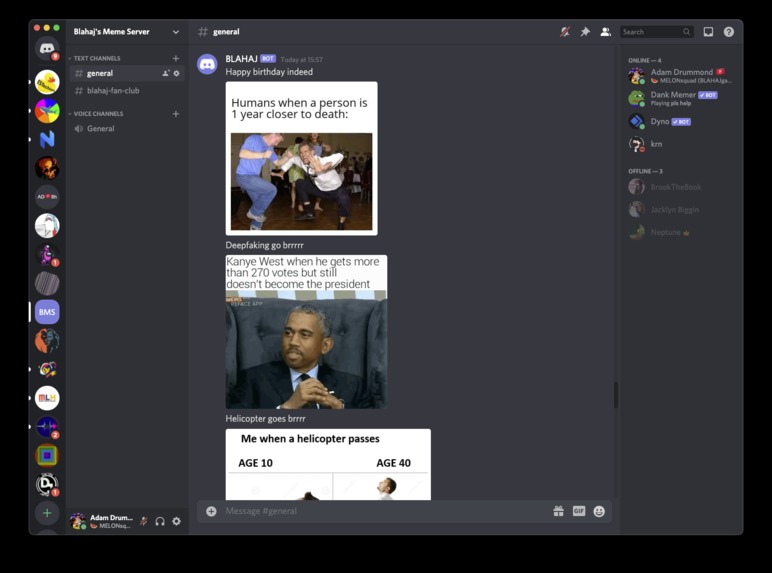This screenshot has height=573, width=772.
Task: Unmute microphone in the user panel
Action: click(143, 521)
